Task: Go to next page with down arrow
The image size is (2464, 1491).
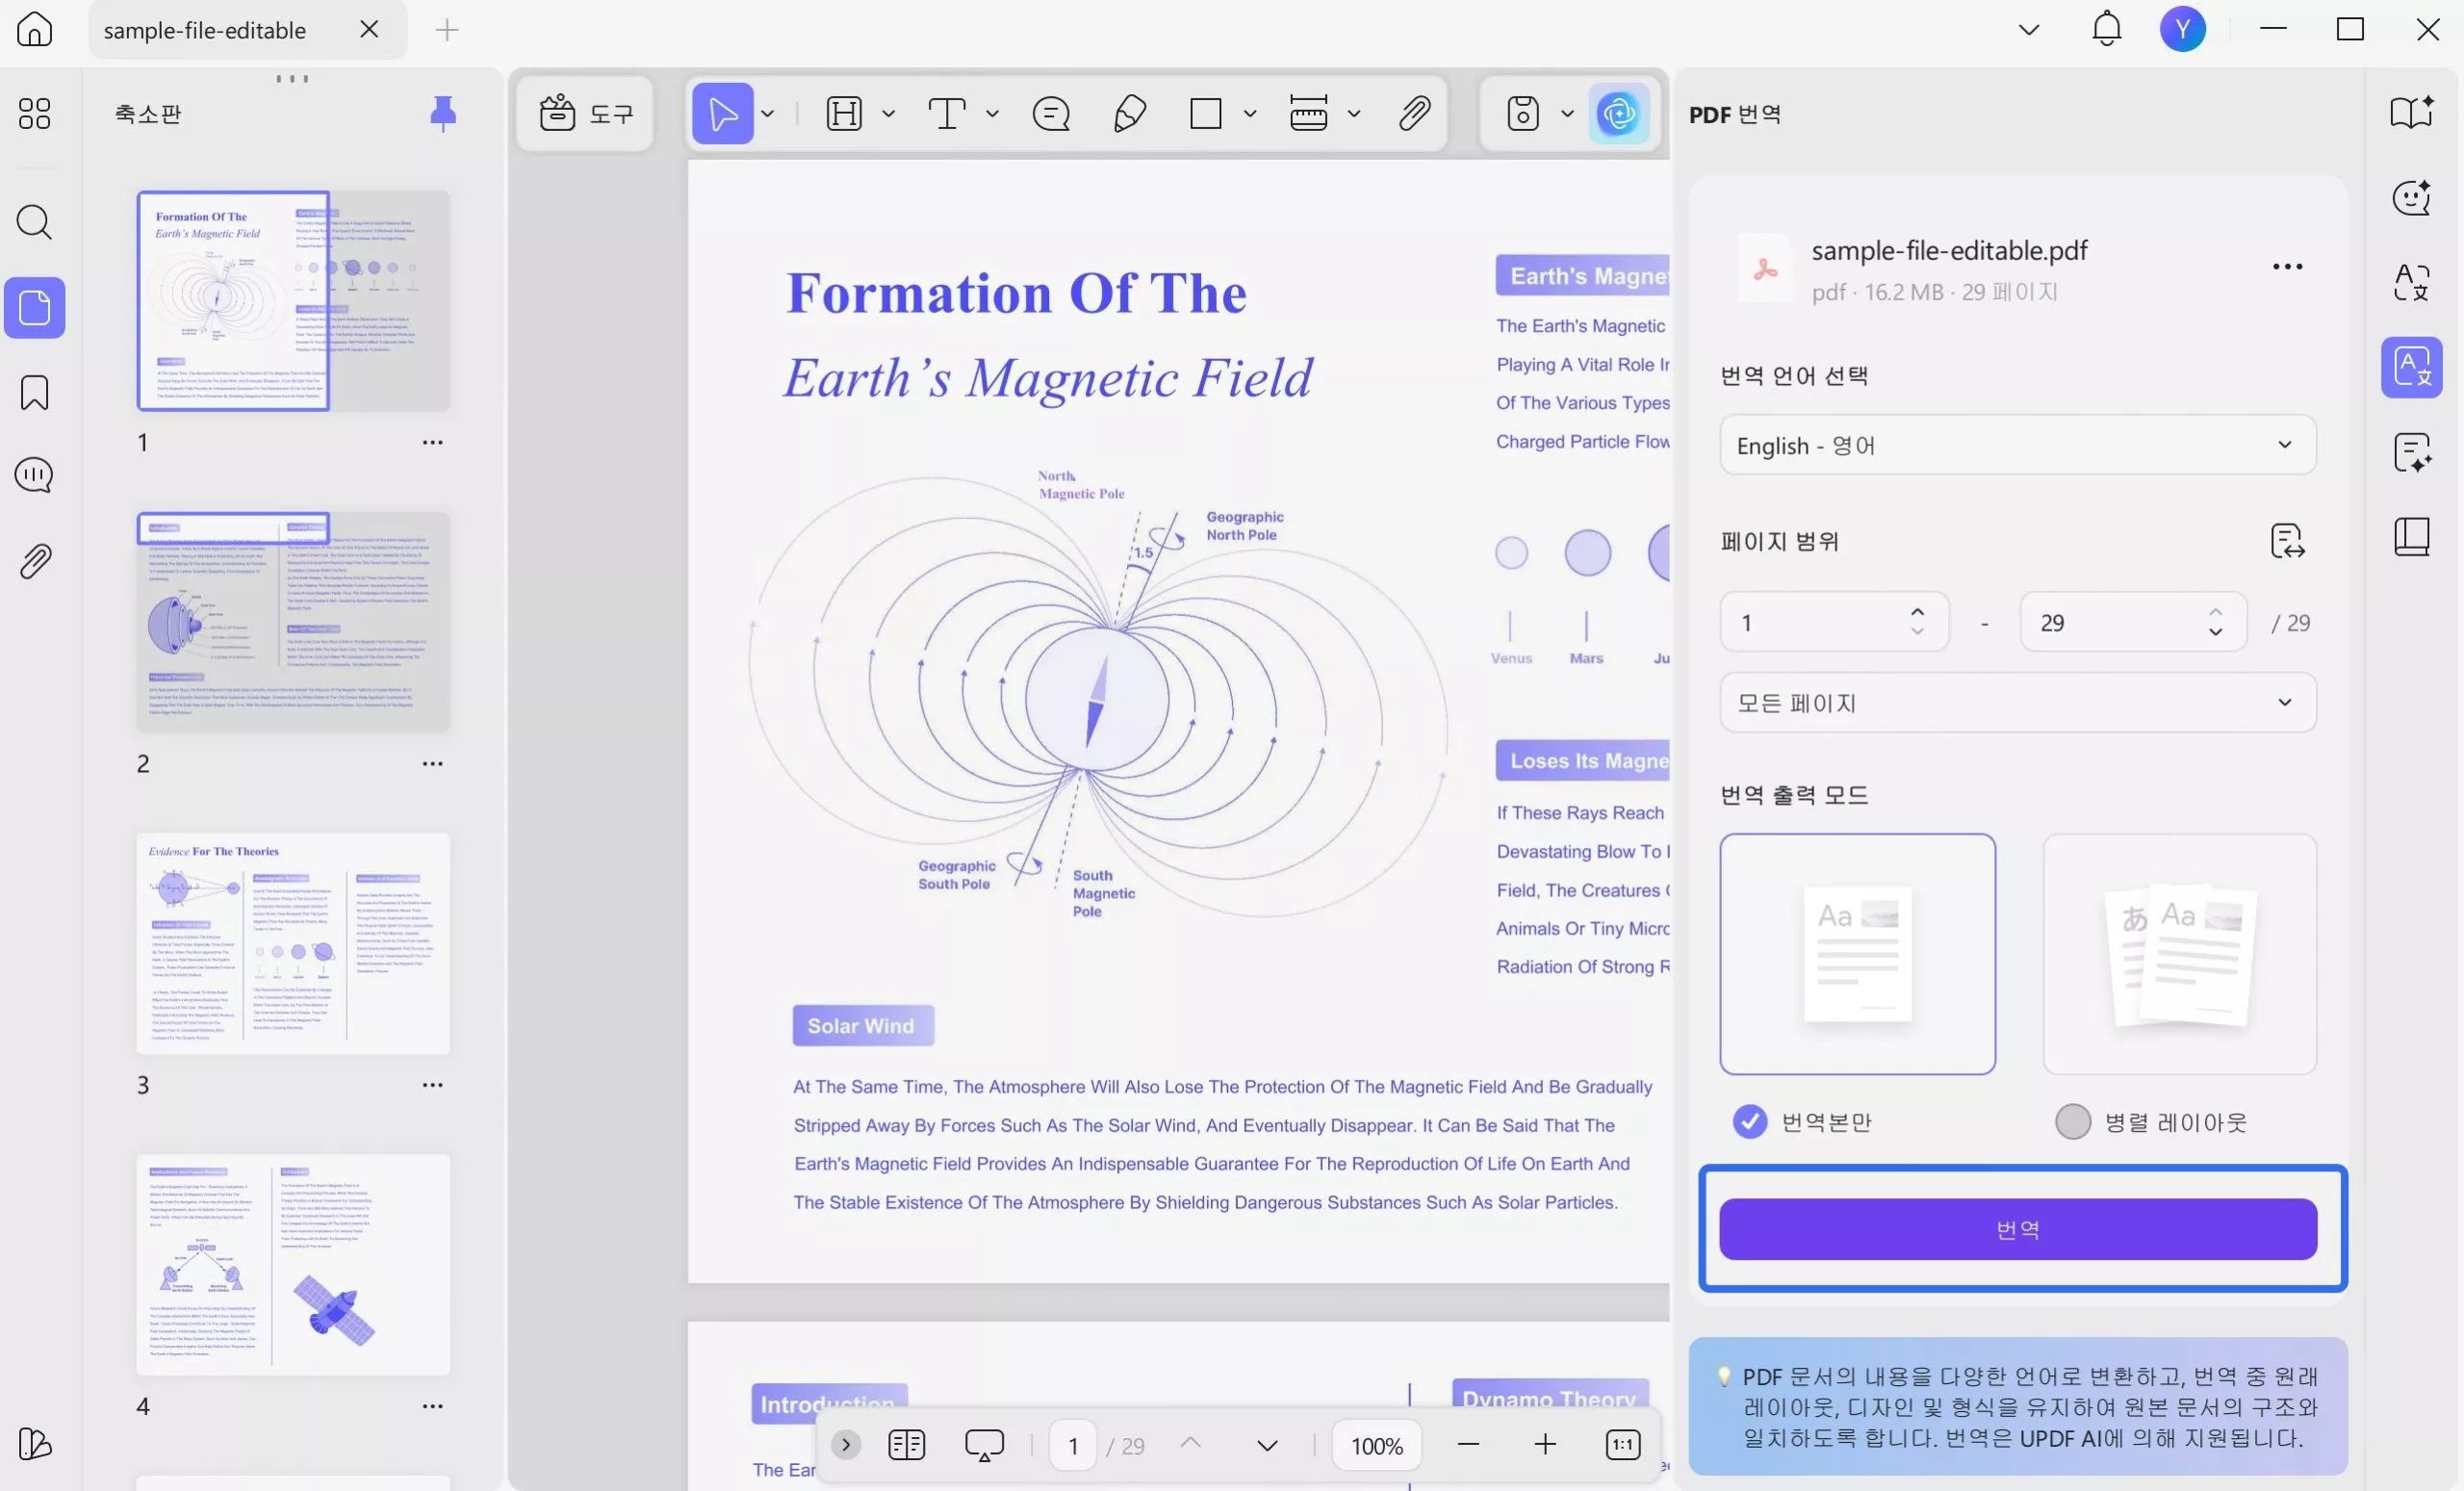Action: point(1267,1445)
